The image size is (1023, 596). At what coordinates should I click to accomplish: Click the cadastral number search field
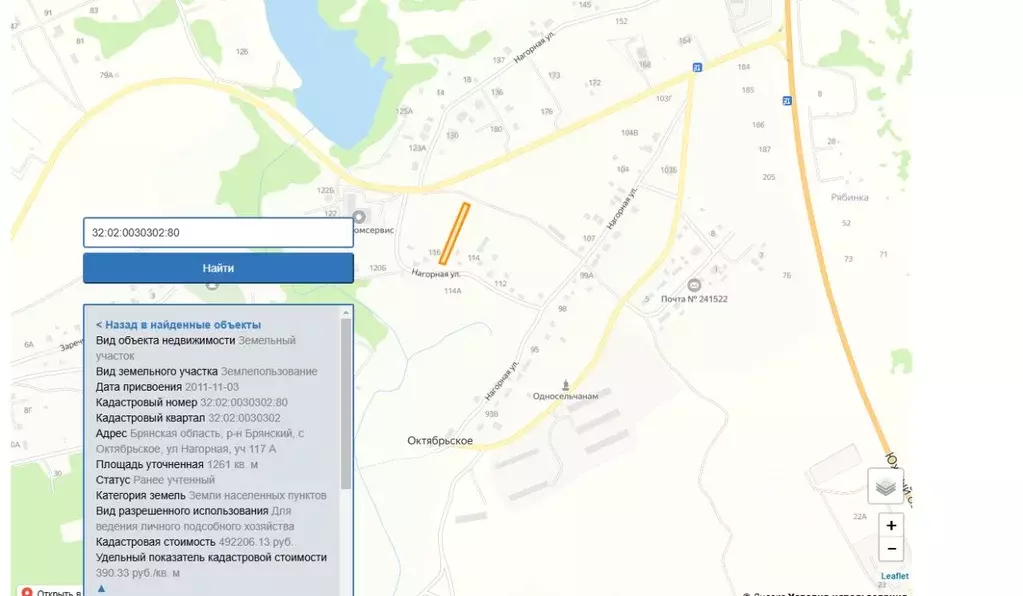218,232
